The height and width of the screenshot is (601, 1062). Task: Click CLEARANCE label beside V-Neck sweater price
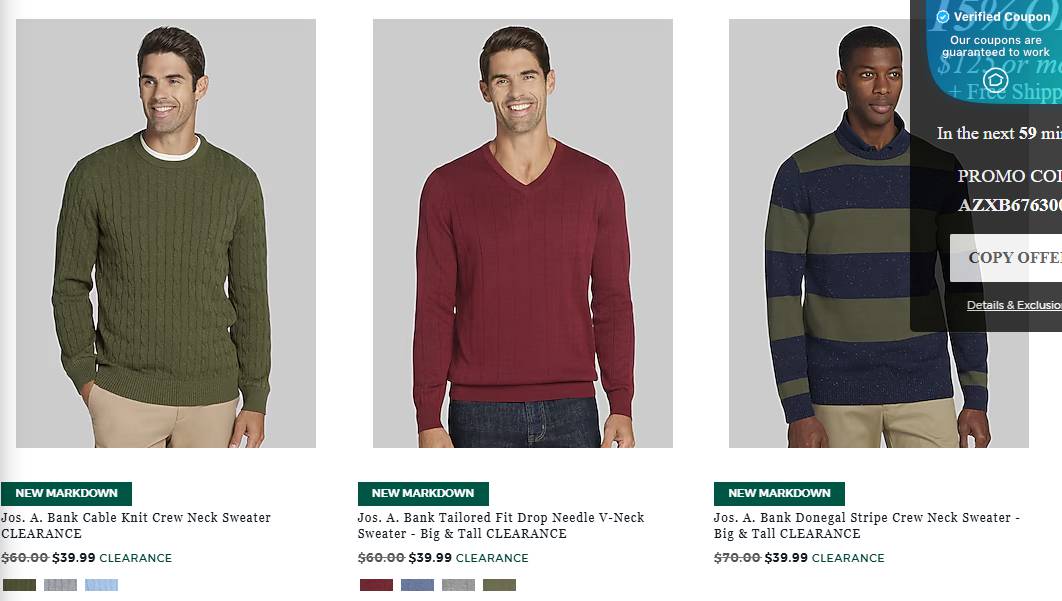point(492,558)
